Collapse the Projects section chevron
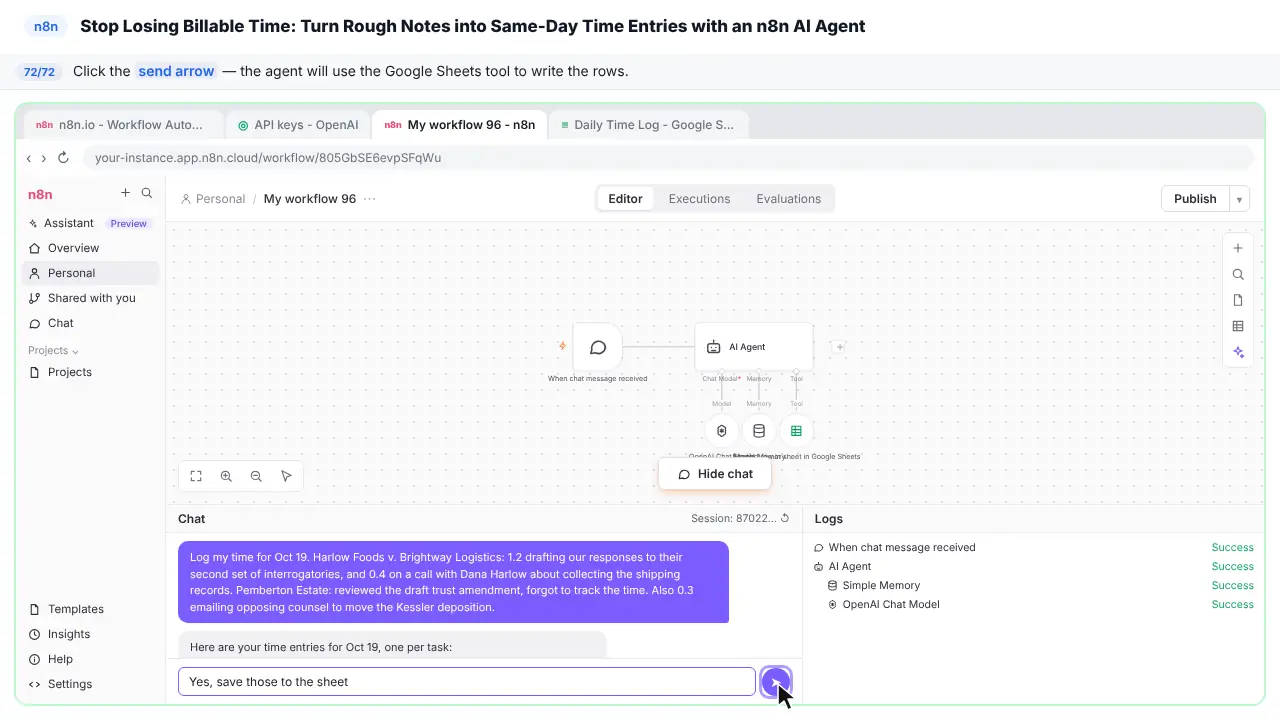This screenshot has width=1280, height=720. [x=75, y=351]
